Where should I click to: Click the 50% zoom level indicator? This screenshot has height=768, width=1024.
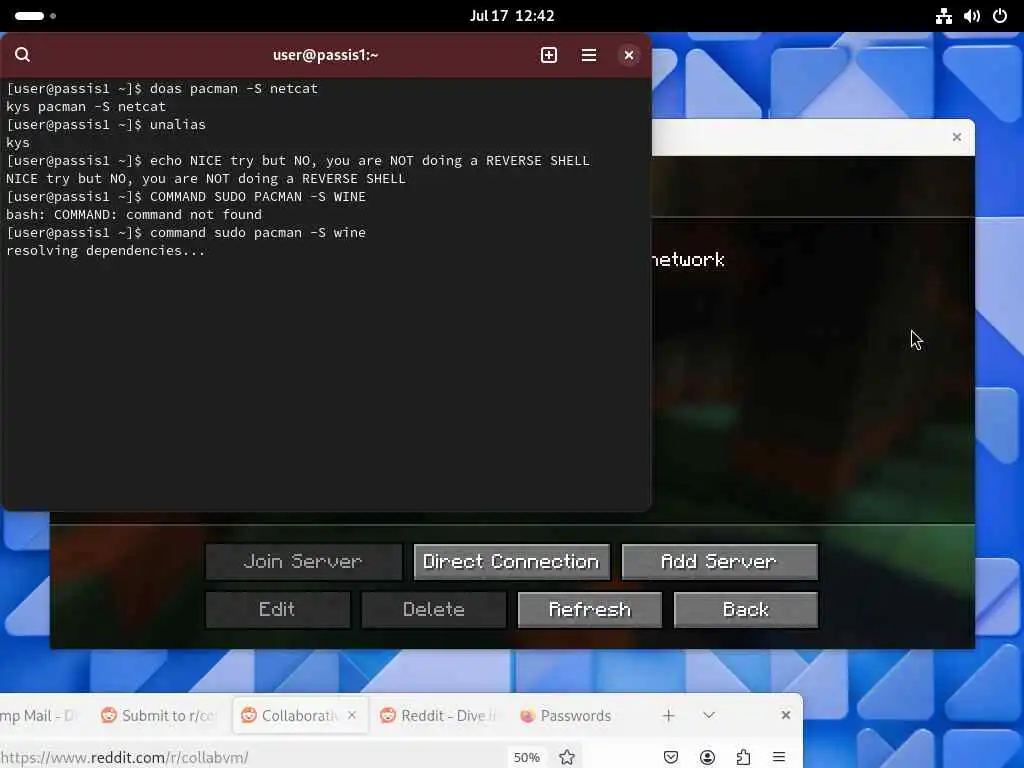tap(526, 757)
